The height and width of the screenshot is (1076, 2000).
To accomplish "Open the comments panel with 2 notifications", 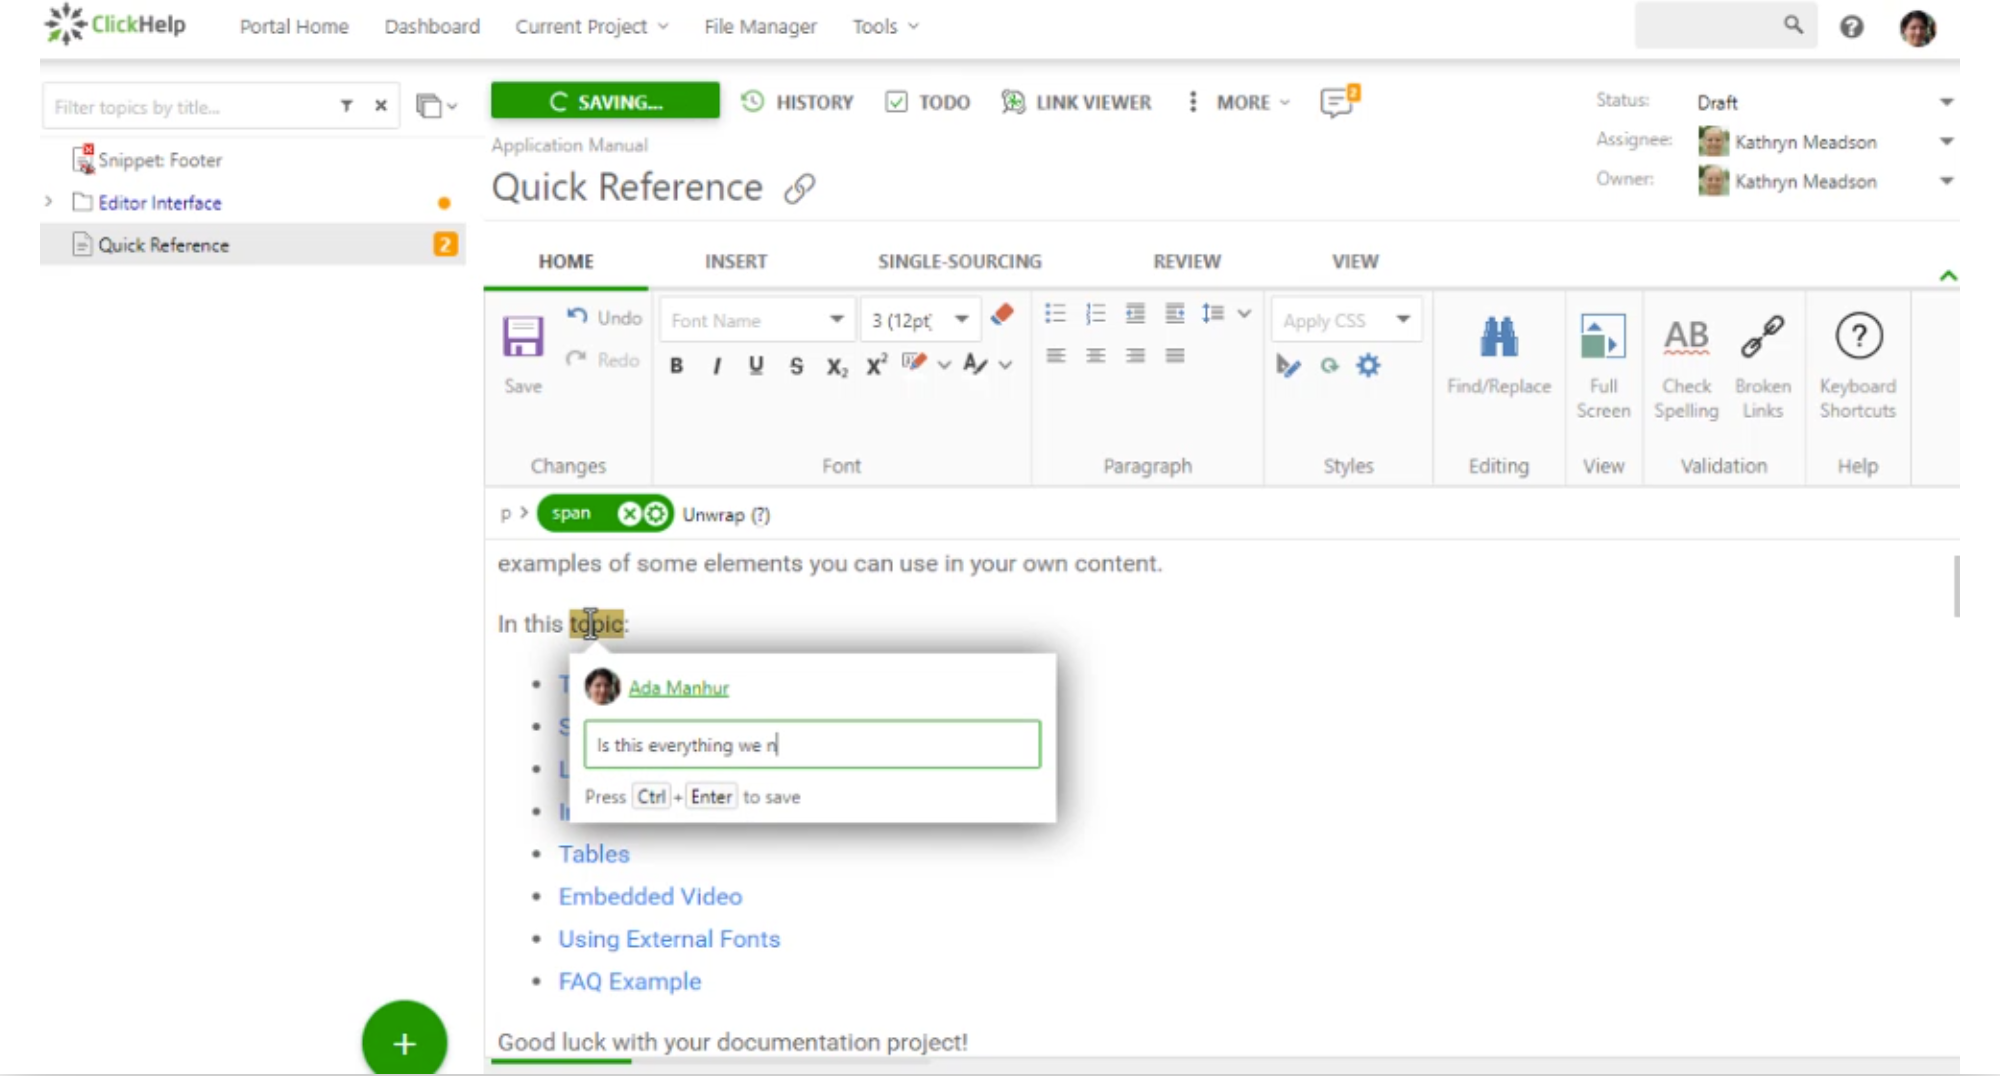I will 1337,101.
